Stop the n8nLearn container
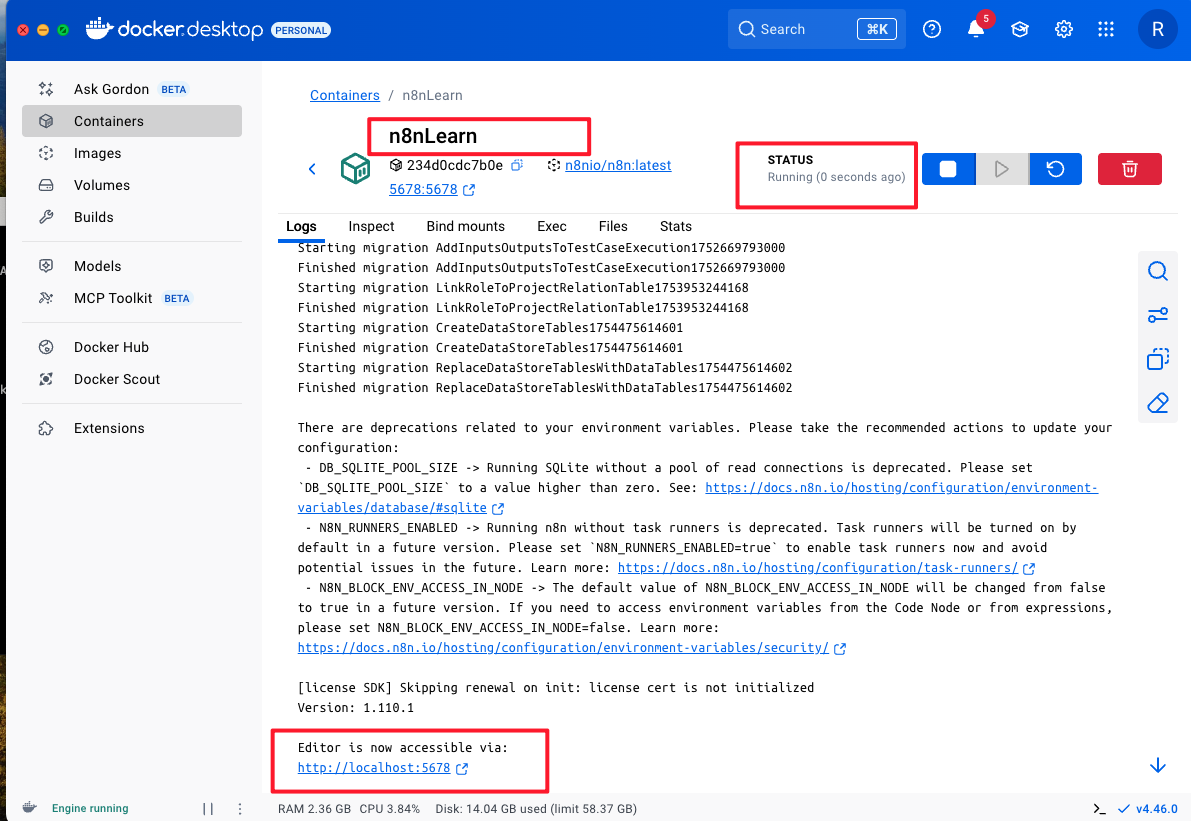 [x=948, y=169]
